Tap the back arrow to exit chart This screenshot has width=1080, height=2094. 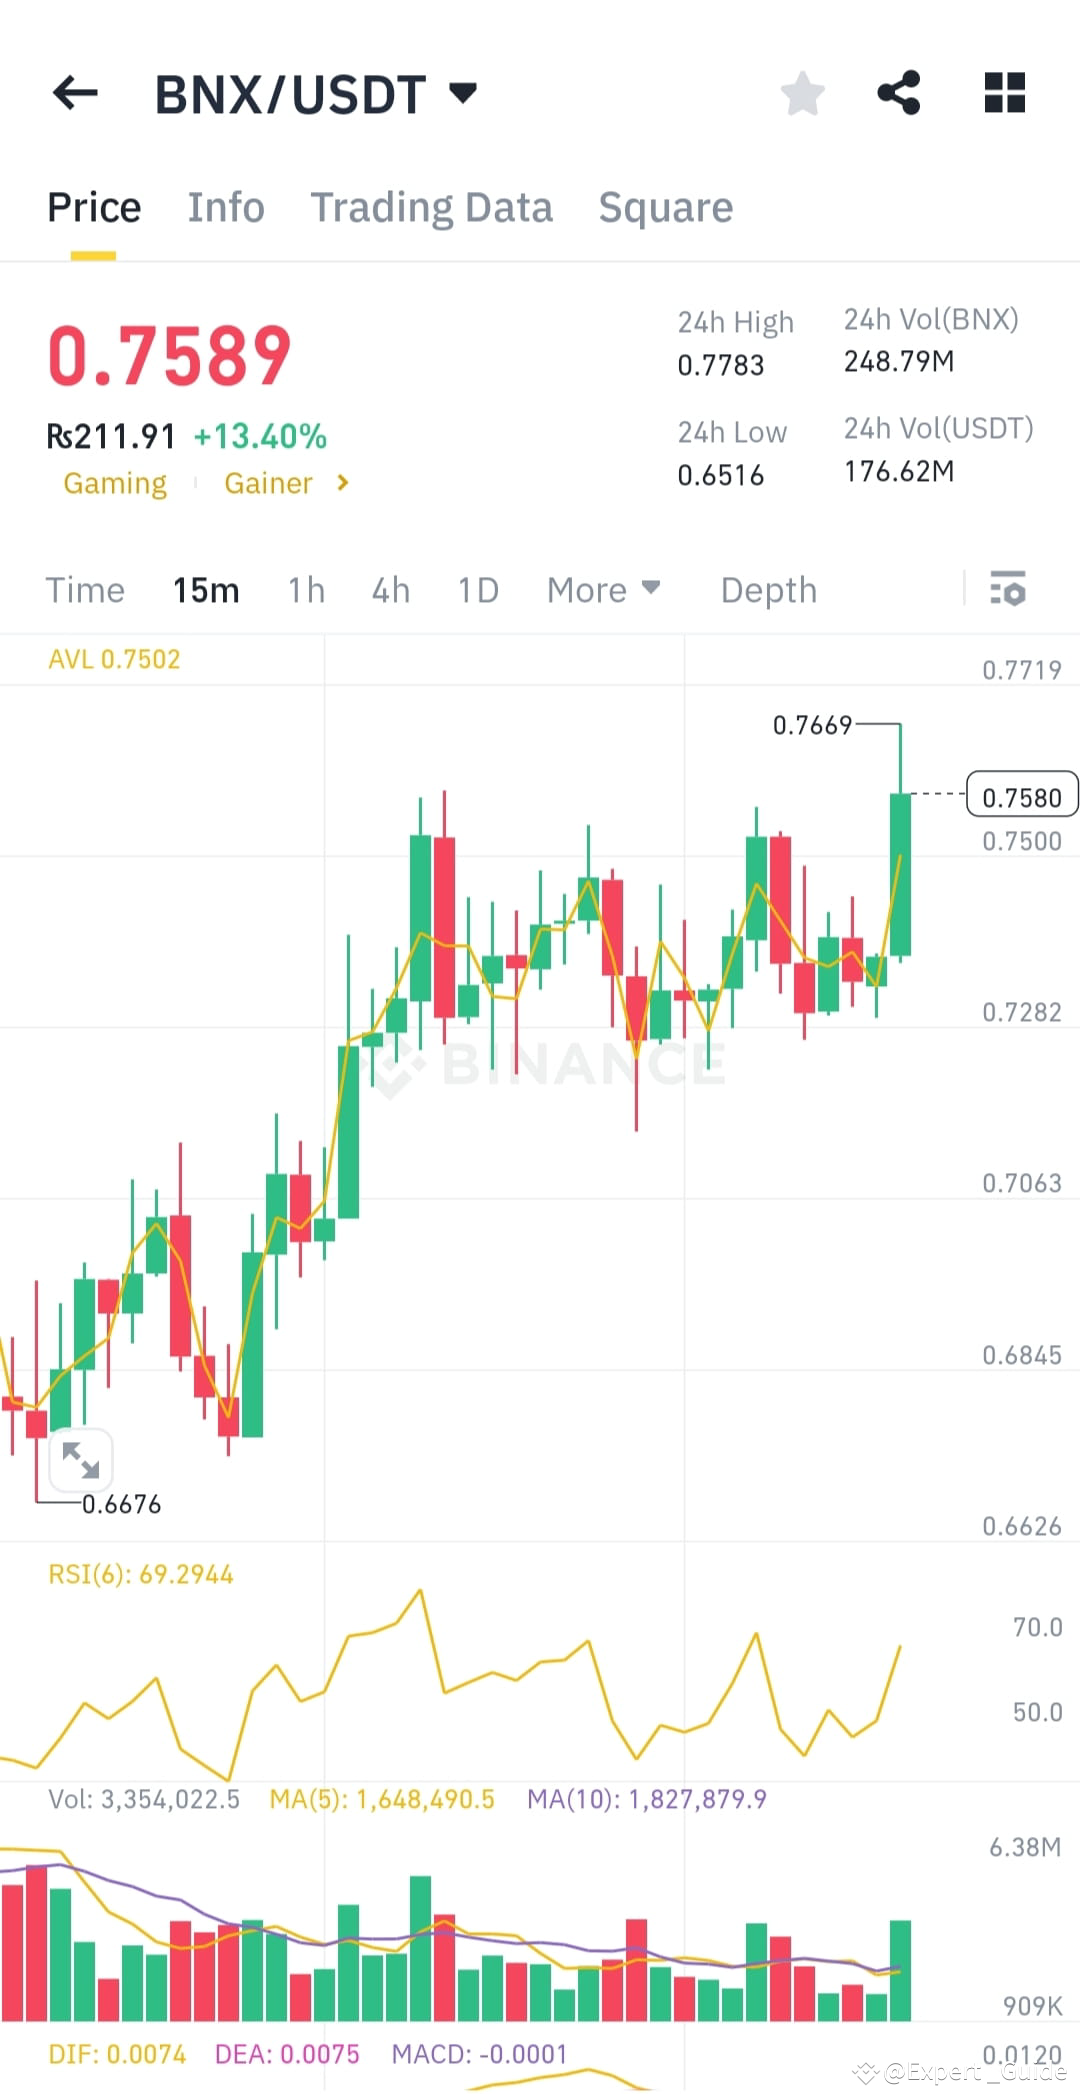click(75, 93)
